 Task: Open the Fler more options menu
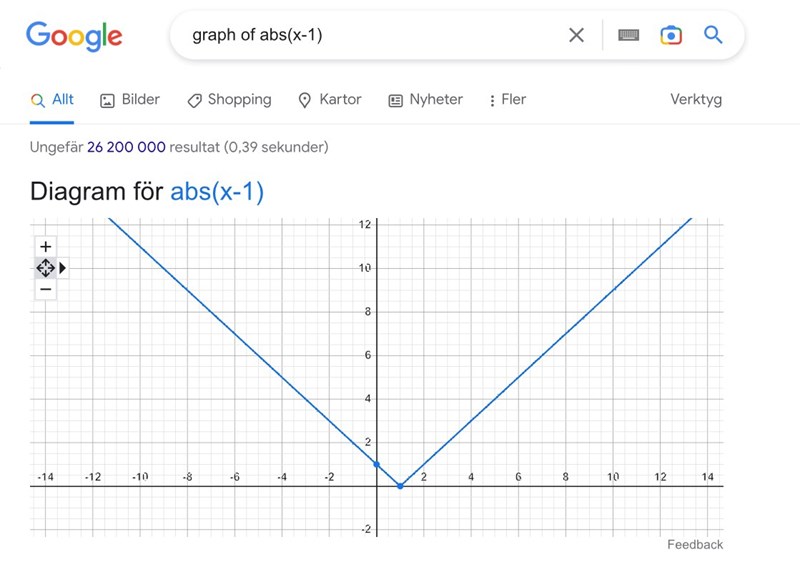[x=507, y=100]
